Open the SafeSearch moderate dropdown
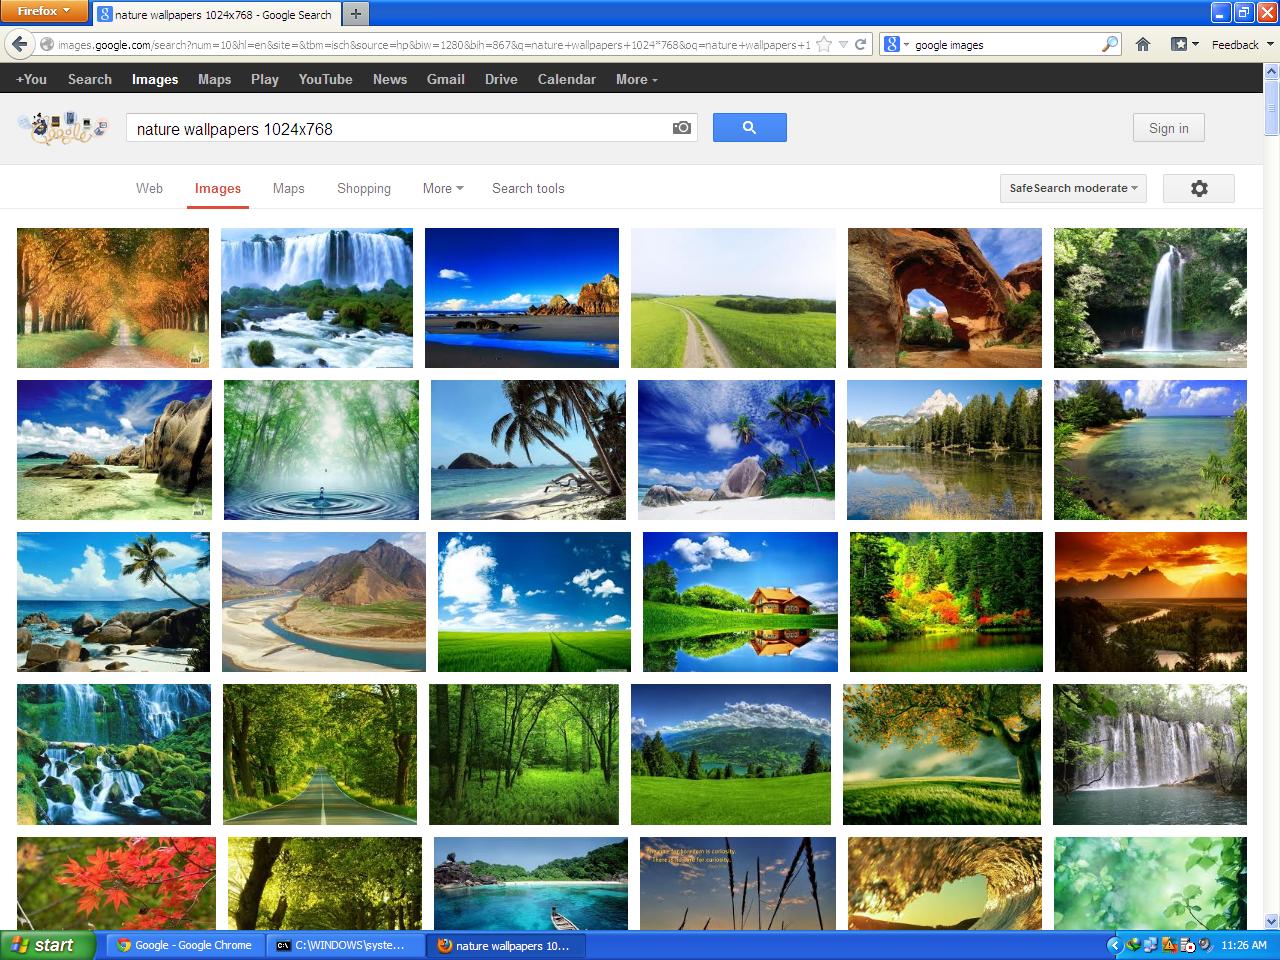Viewport: 1280px width, 960px height. pyautogui.click(x=1072, y=188)
